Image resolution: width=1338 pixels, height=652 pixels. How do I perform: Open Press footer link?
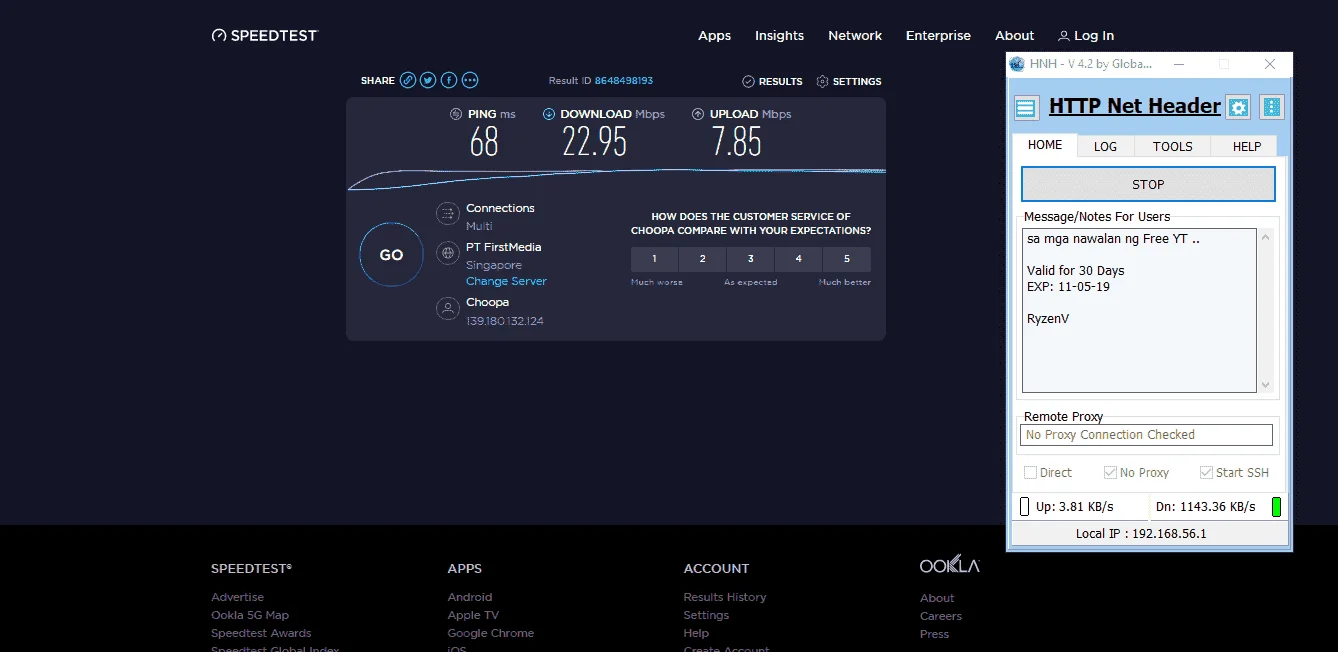tap(934, 634)
